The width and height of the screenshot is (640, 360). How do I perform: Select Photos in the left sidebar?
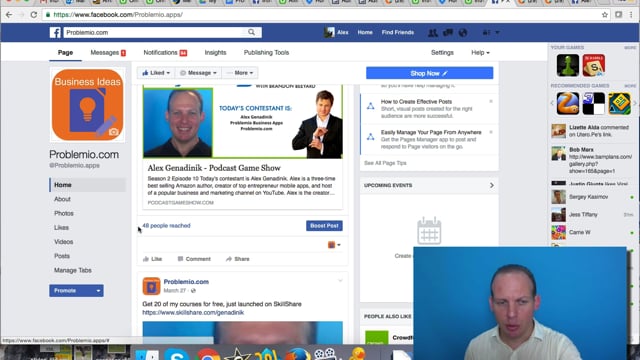64,213
